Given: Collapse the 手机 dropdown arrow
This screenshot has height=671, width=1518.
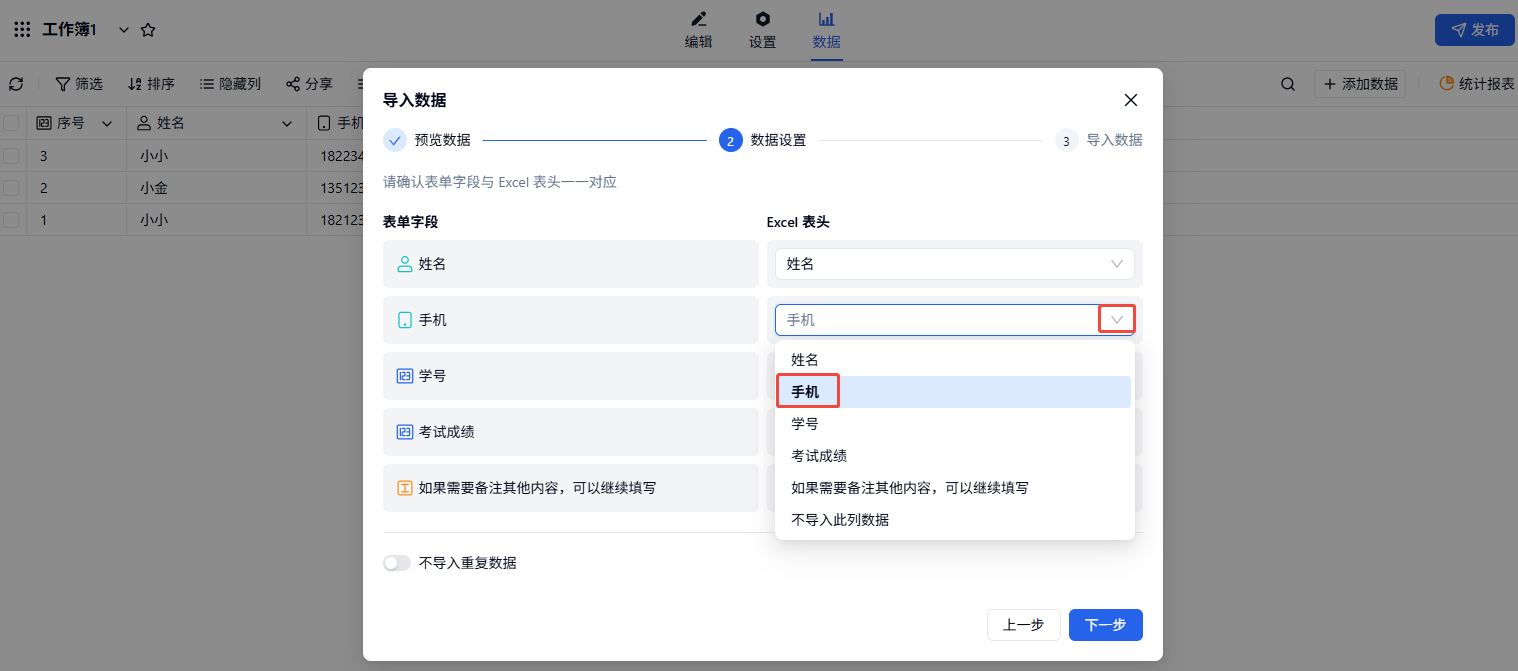Looking at the screenshot, I should pyautogui.click(x=1117, y=320).
